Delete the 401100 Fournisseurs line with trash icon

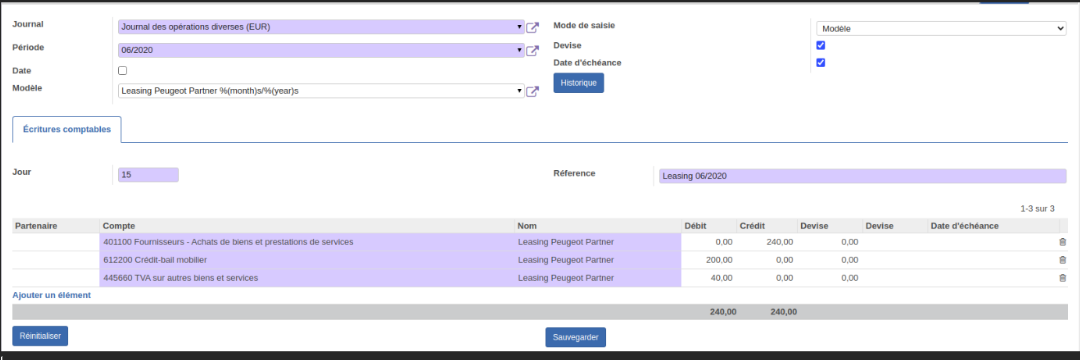pyautogui.click(x=1062, y=242)
